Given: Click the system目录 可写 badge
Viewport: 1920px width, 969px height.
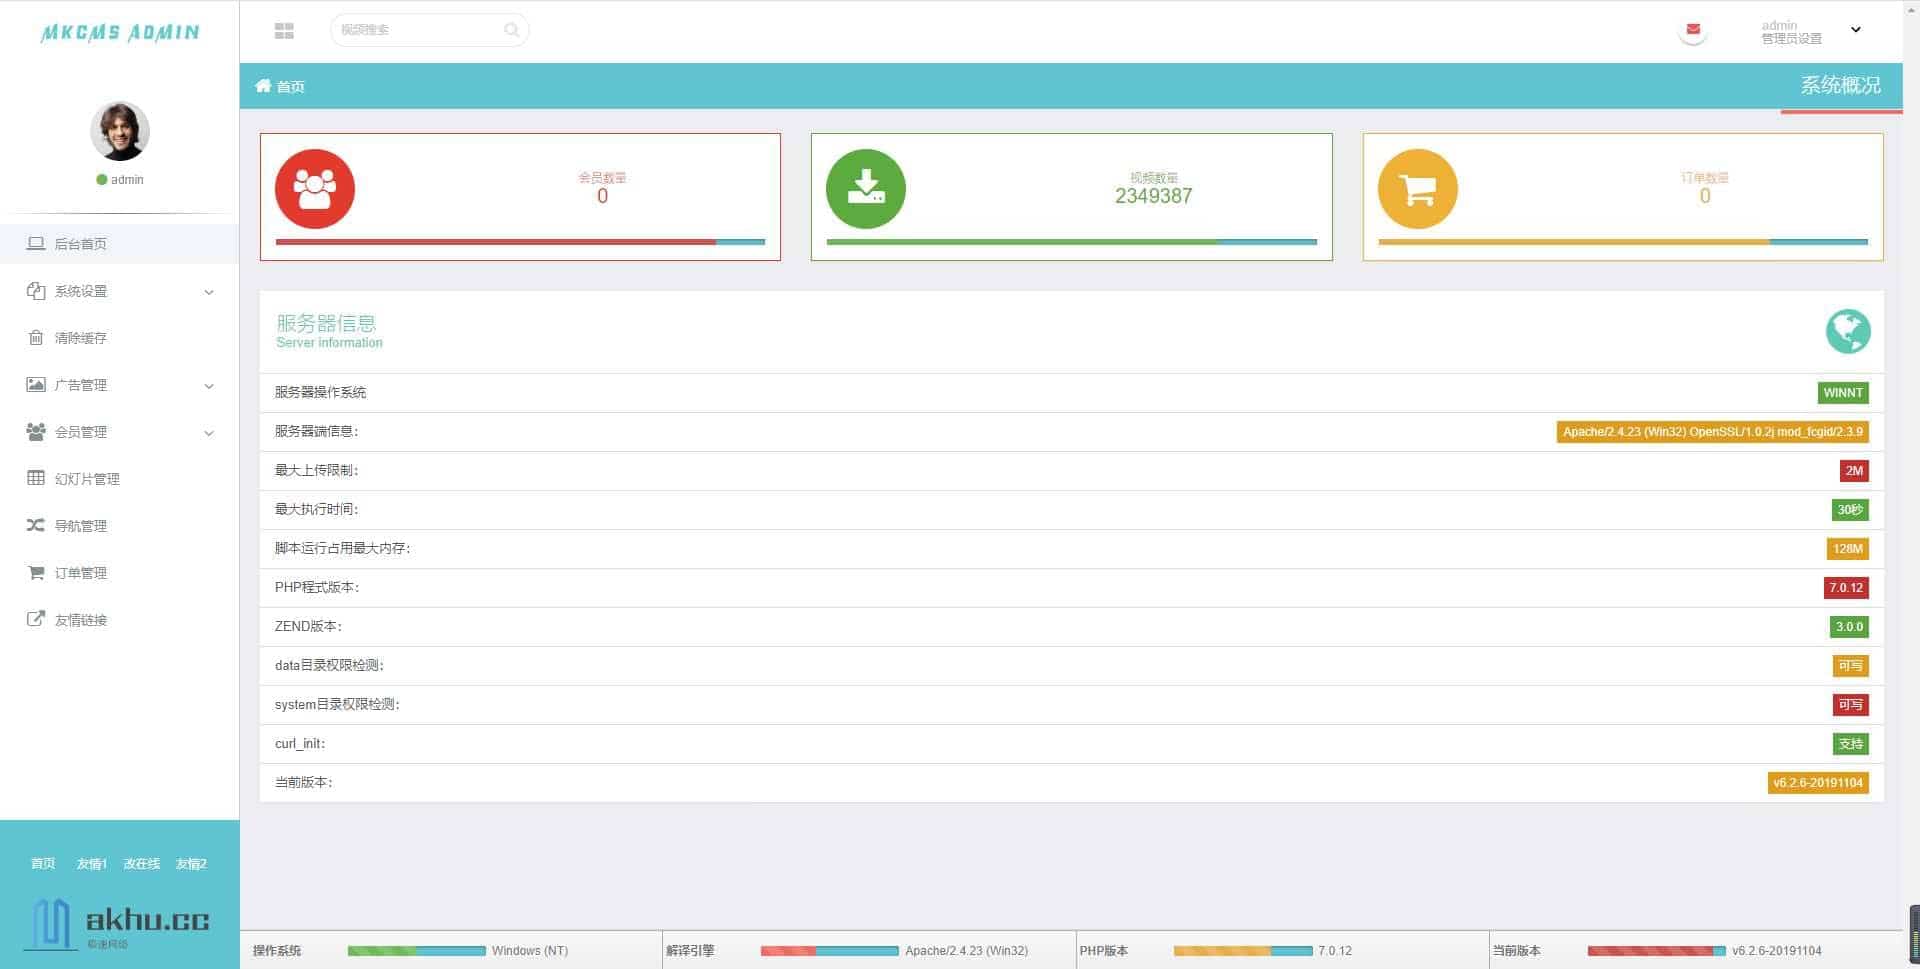Looking at the screenshot, I should [1851, 705].
